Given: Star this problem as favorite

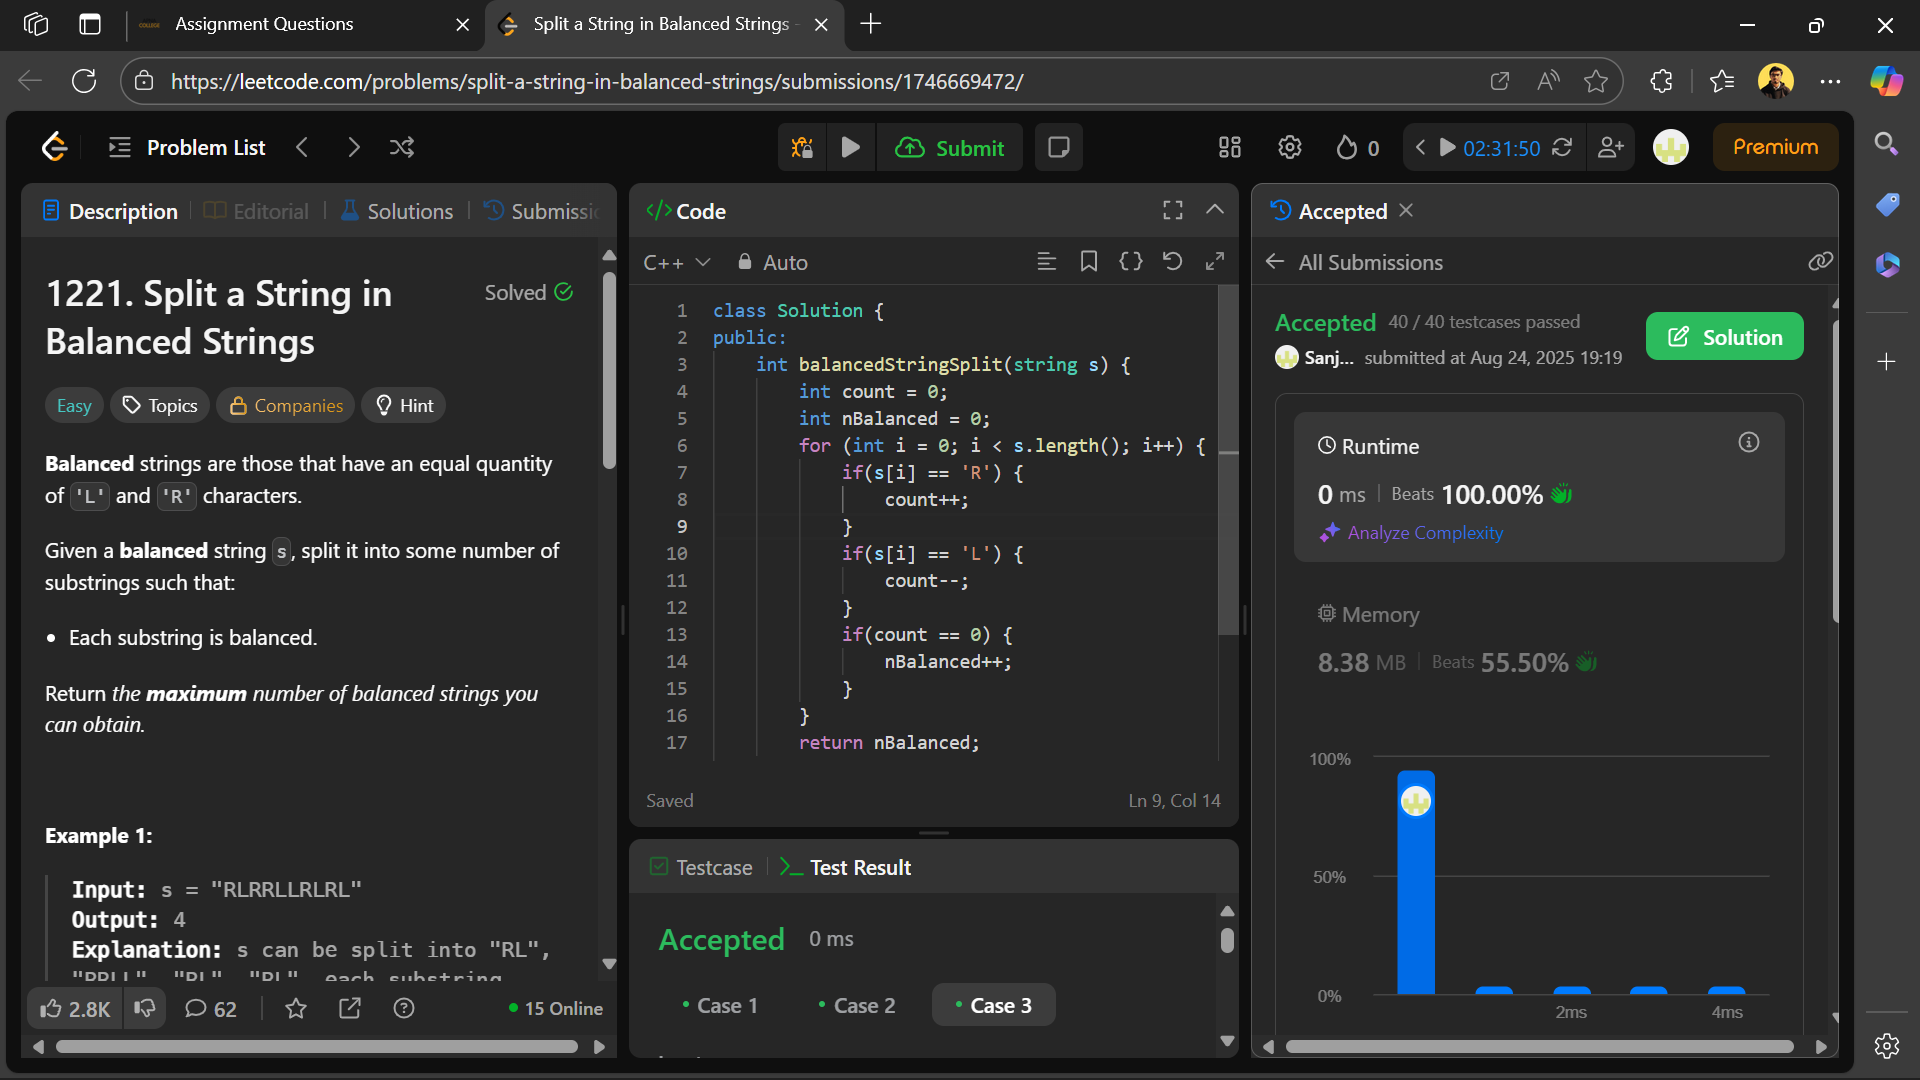Looking at the screenshot, I should (296, 1009).
